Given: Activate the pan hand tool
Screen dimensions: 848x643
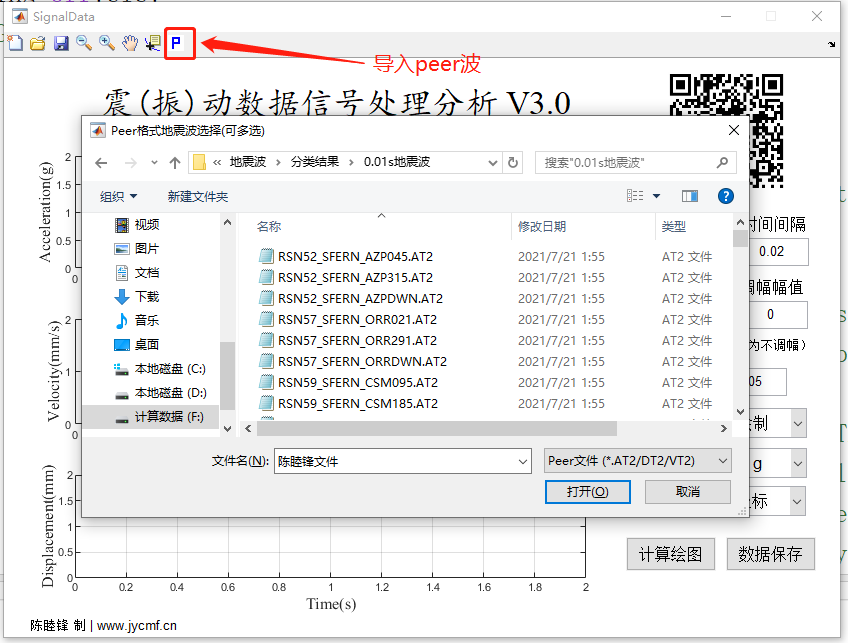Looking at the screenshot, I should coord(128,44).
